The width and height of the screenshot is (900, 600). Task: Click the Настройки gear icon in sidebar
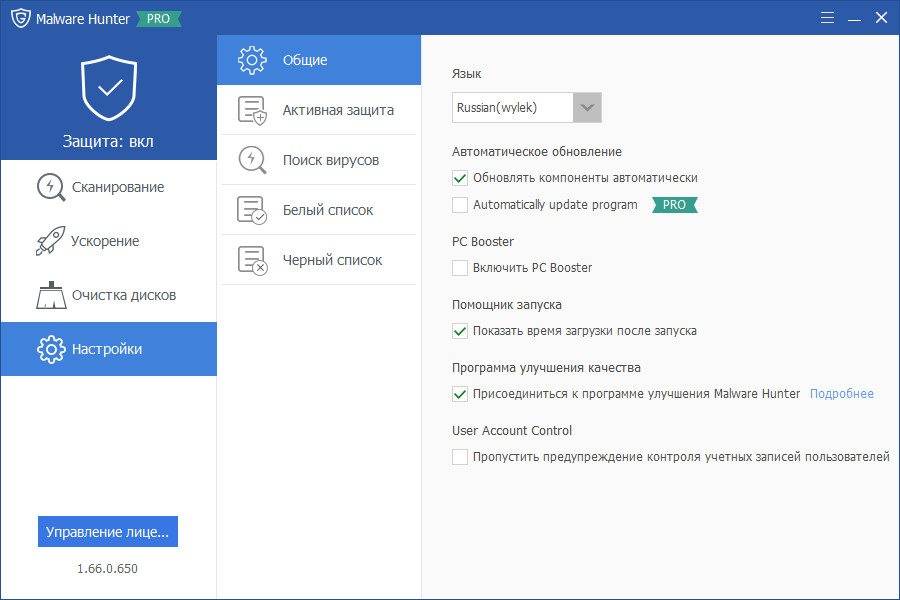(51, 349)
